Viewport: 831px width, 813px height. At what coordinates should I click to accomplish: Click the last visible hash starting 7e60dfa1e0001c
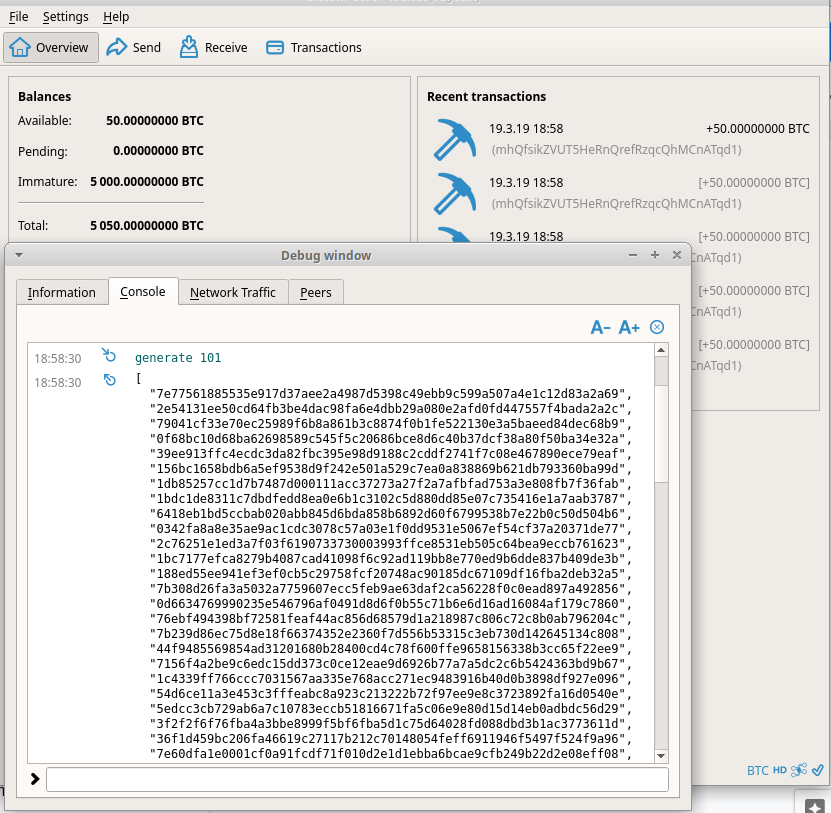[x=391, y=753]
